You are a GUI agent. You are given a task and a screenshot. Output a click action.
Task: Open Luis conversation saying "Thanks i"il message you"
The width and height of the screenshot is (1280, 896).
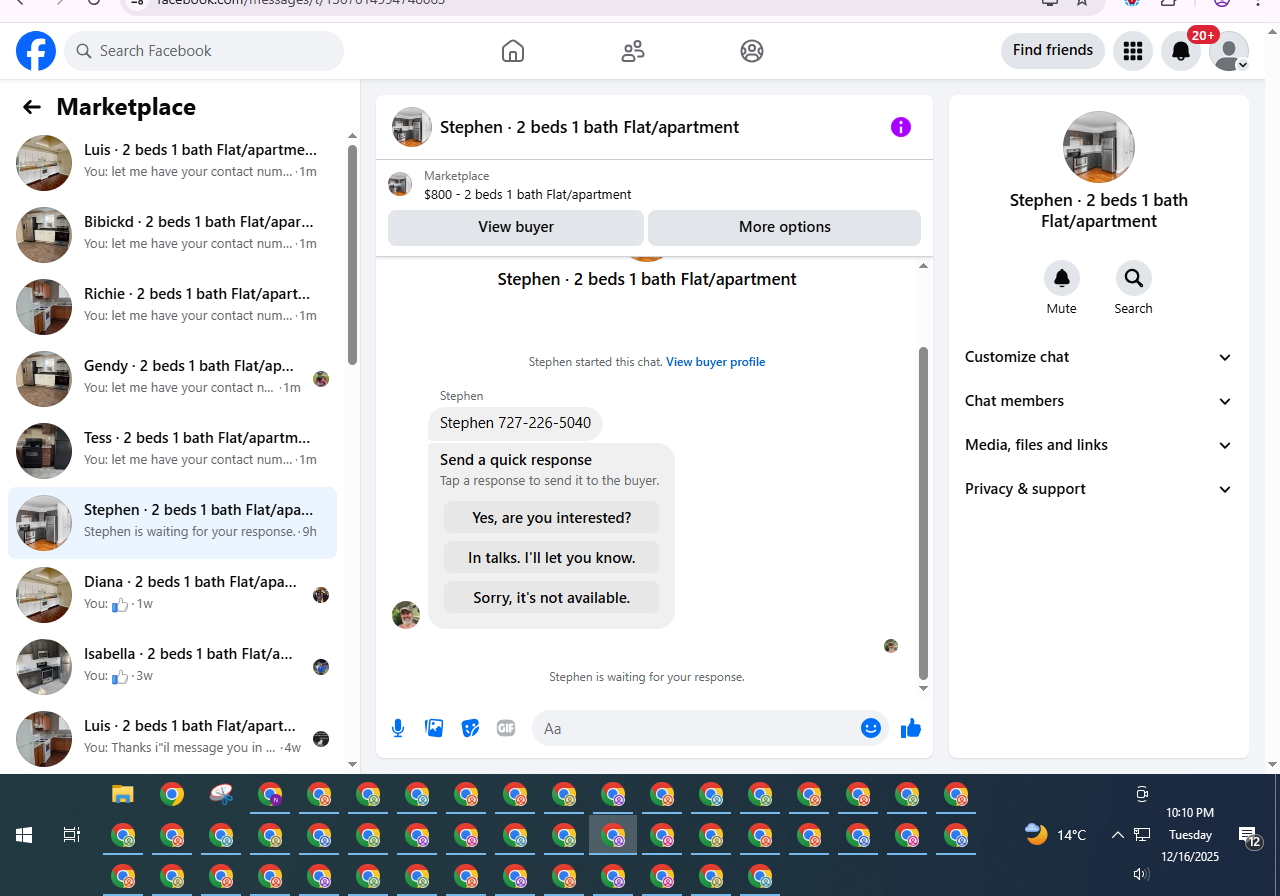pos(172,738)
